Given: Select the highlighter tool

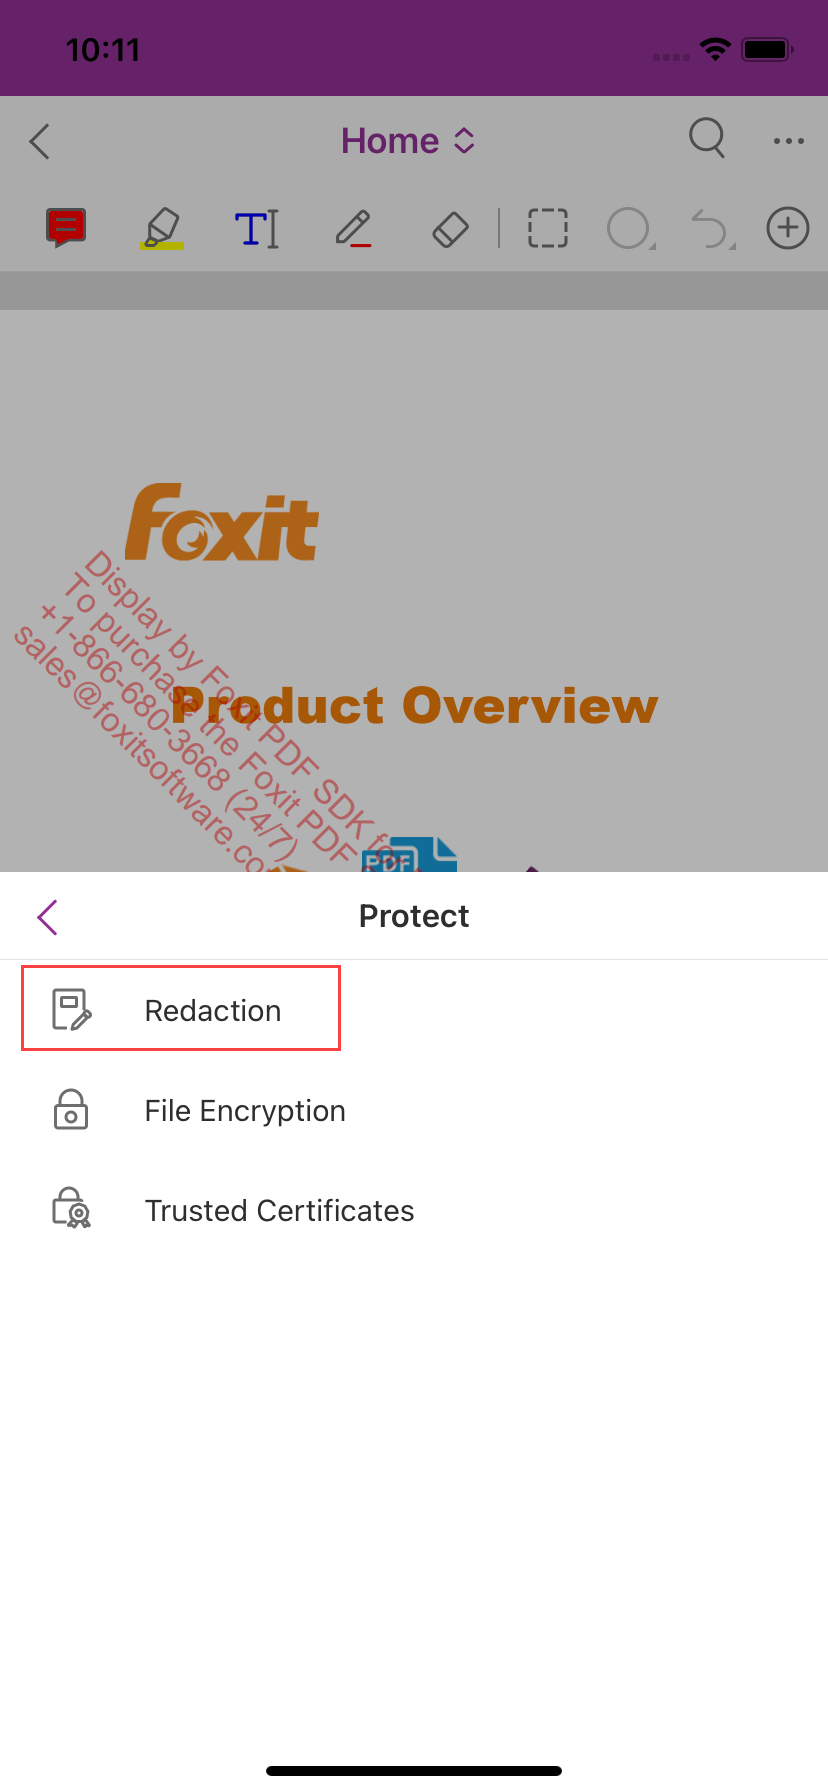Looking at the screenshot, I should (x=161, y=228).
